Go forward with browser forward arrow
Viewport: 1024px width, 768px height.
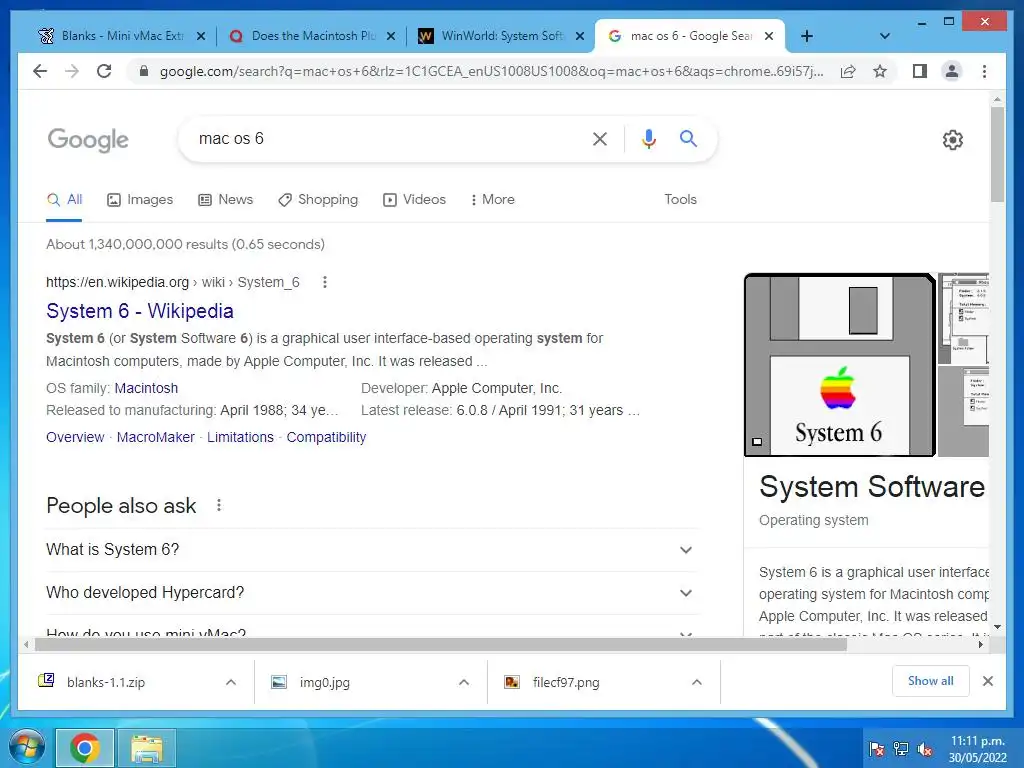pos(72,71)
